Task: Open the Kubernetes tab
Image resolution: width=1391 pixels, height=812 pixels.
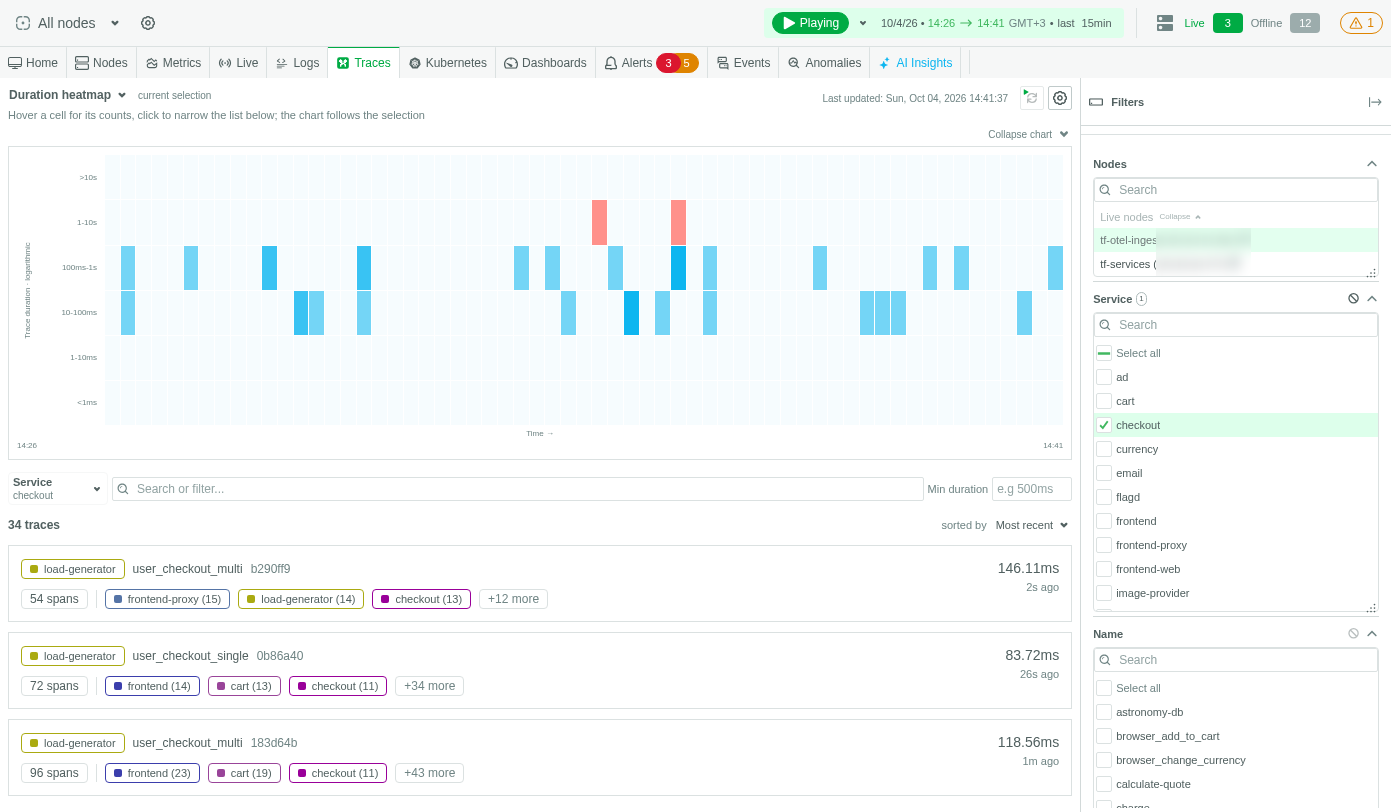Action: (447, 63)
